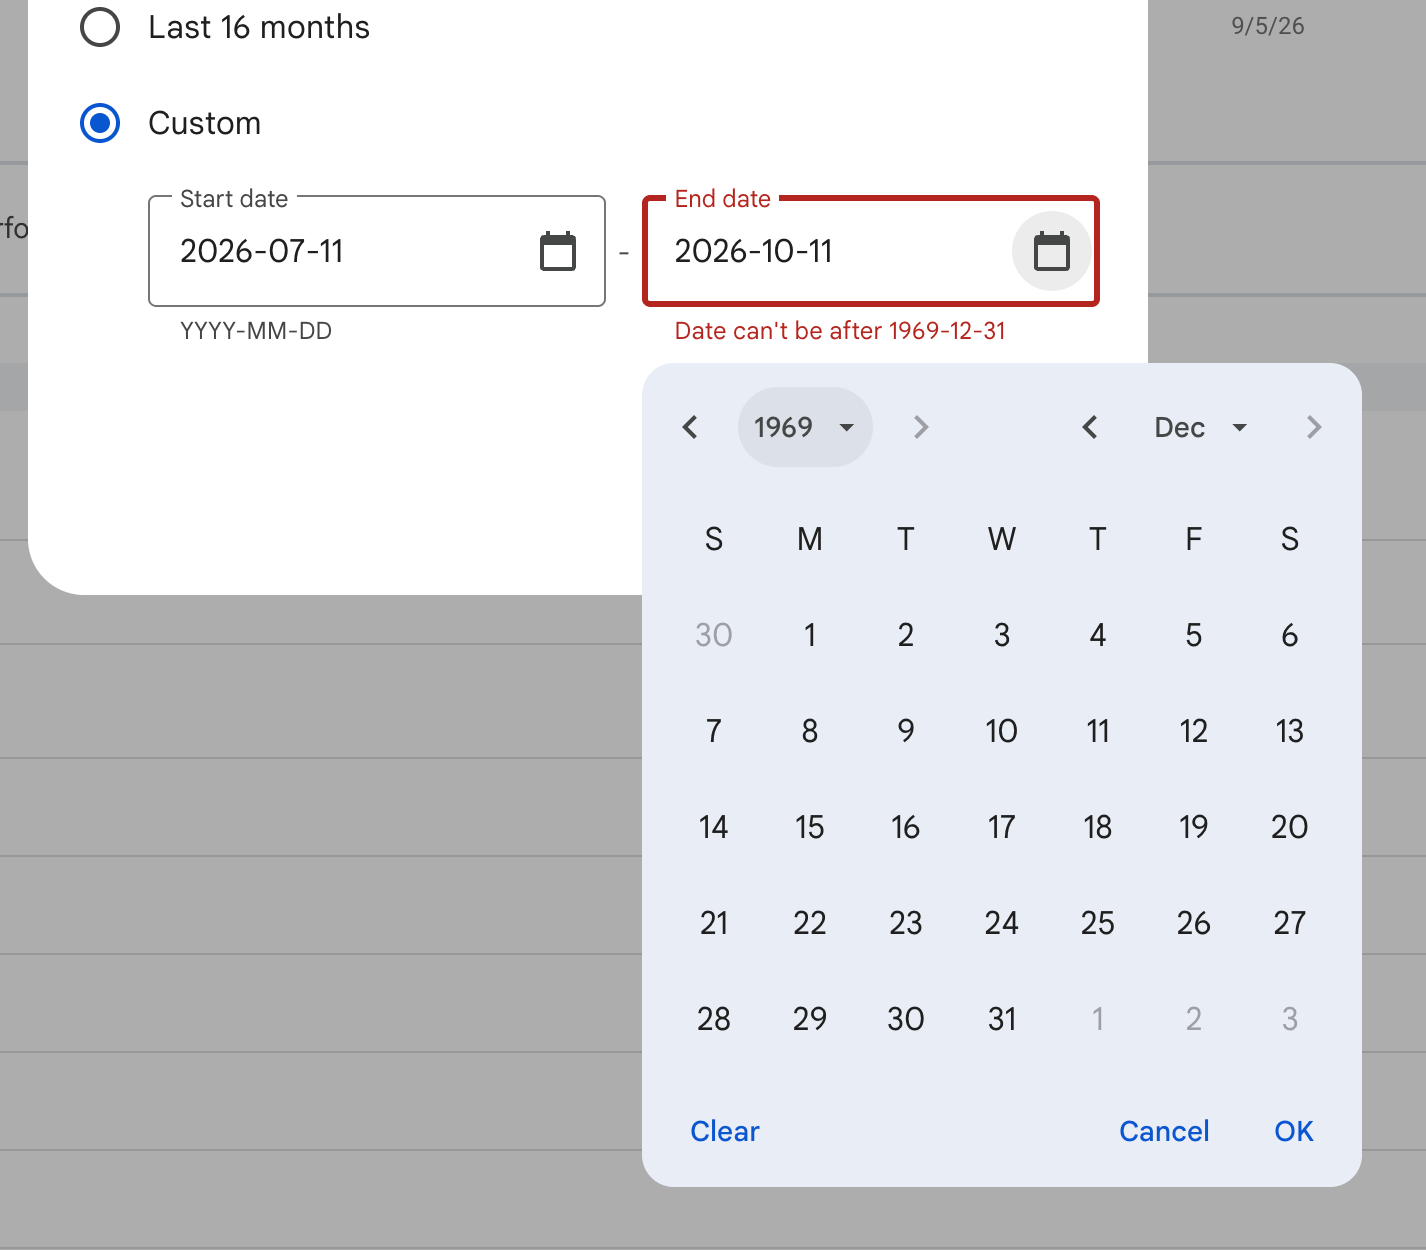Pick December 22 in the calendar
Viewport: 1426px width, 1250px height.
[x=810, y=923]
